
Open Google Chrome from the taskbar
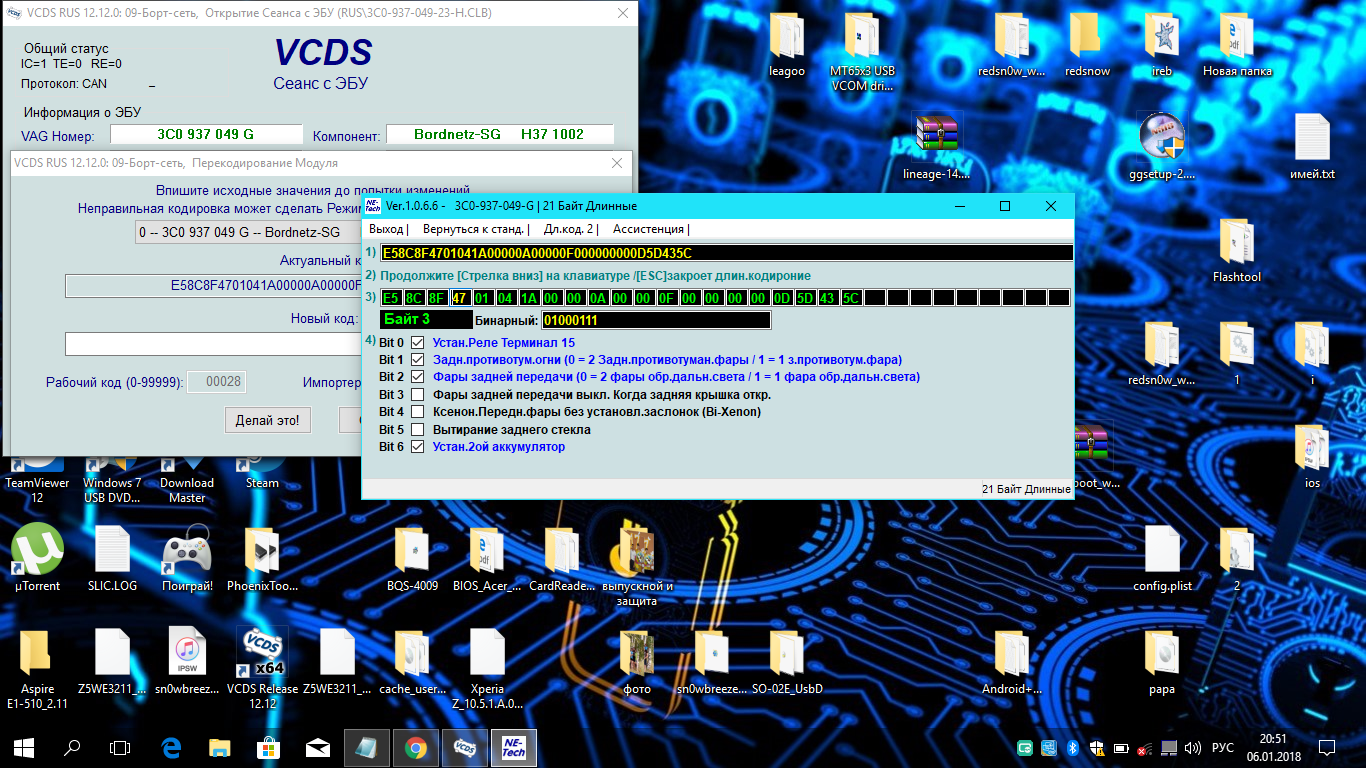(x=416, y=747)
